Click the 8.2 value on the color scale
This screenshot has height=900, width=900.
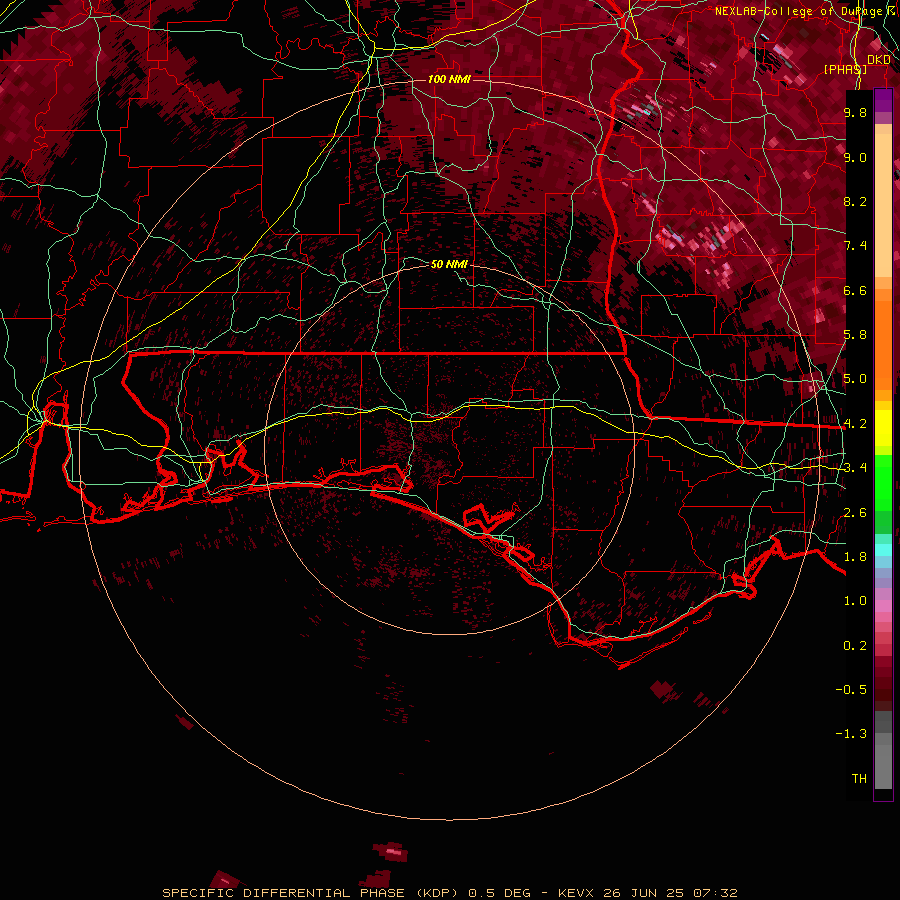point(855,201)
